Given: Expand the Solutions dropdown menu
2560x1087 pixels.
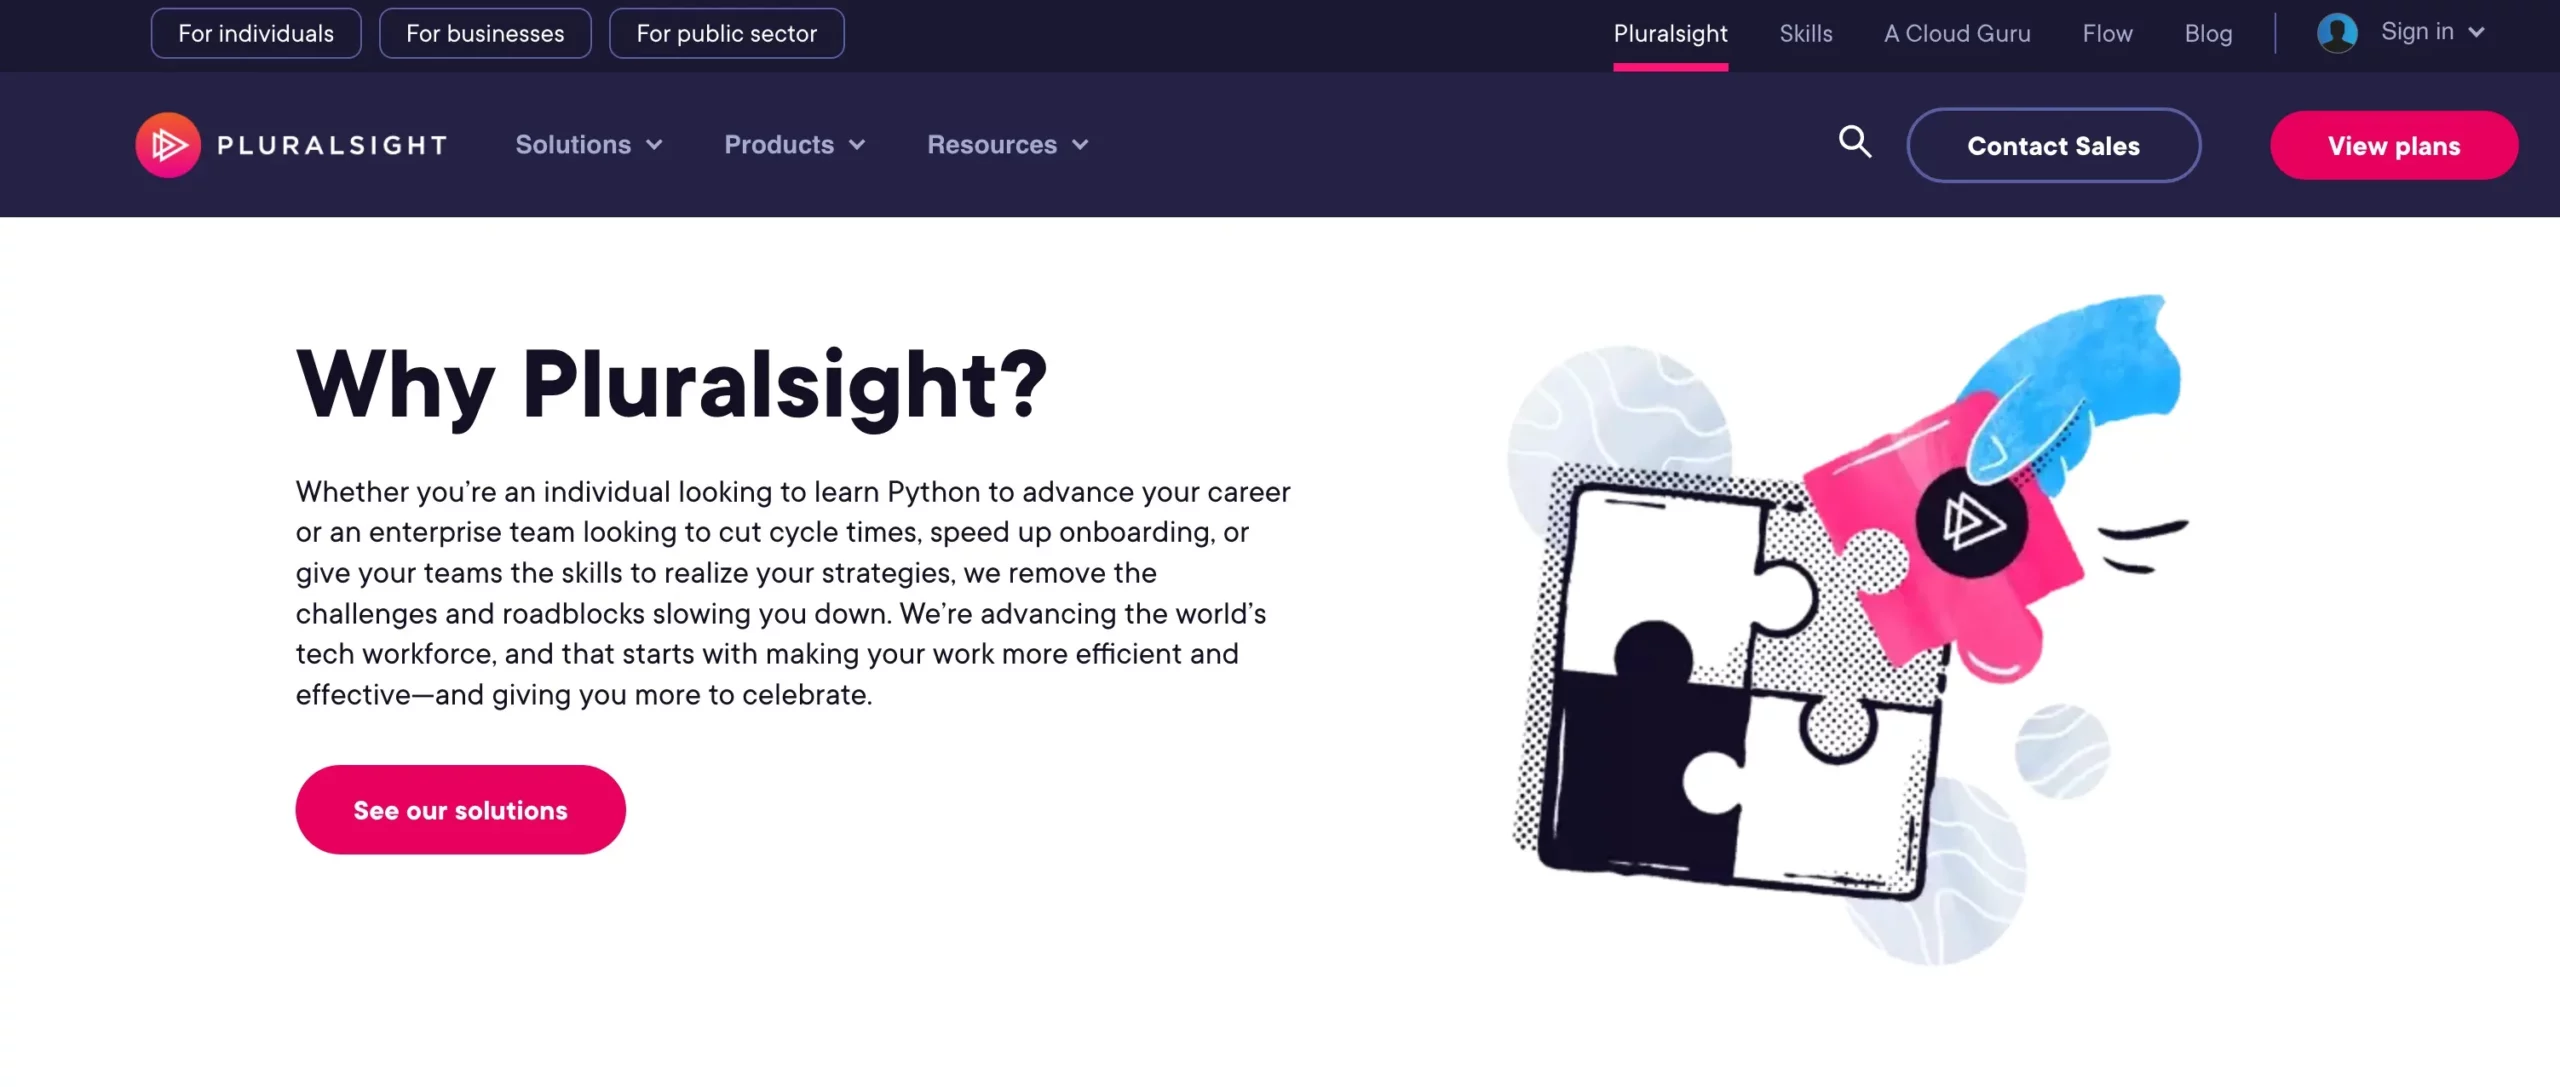Looking at the screenshot, I should tap(588, 144).
